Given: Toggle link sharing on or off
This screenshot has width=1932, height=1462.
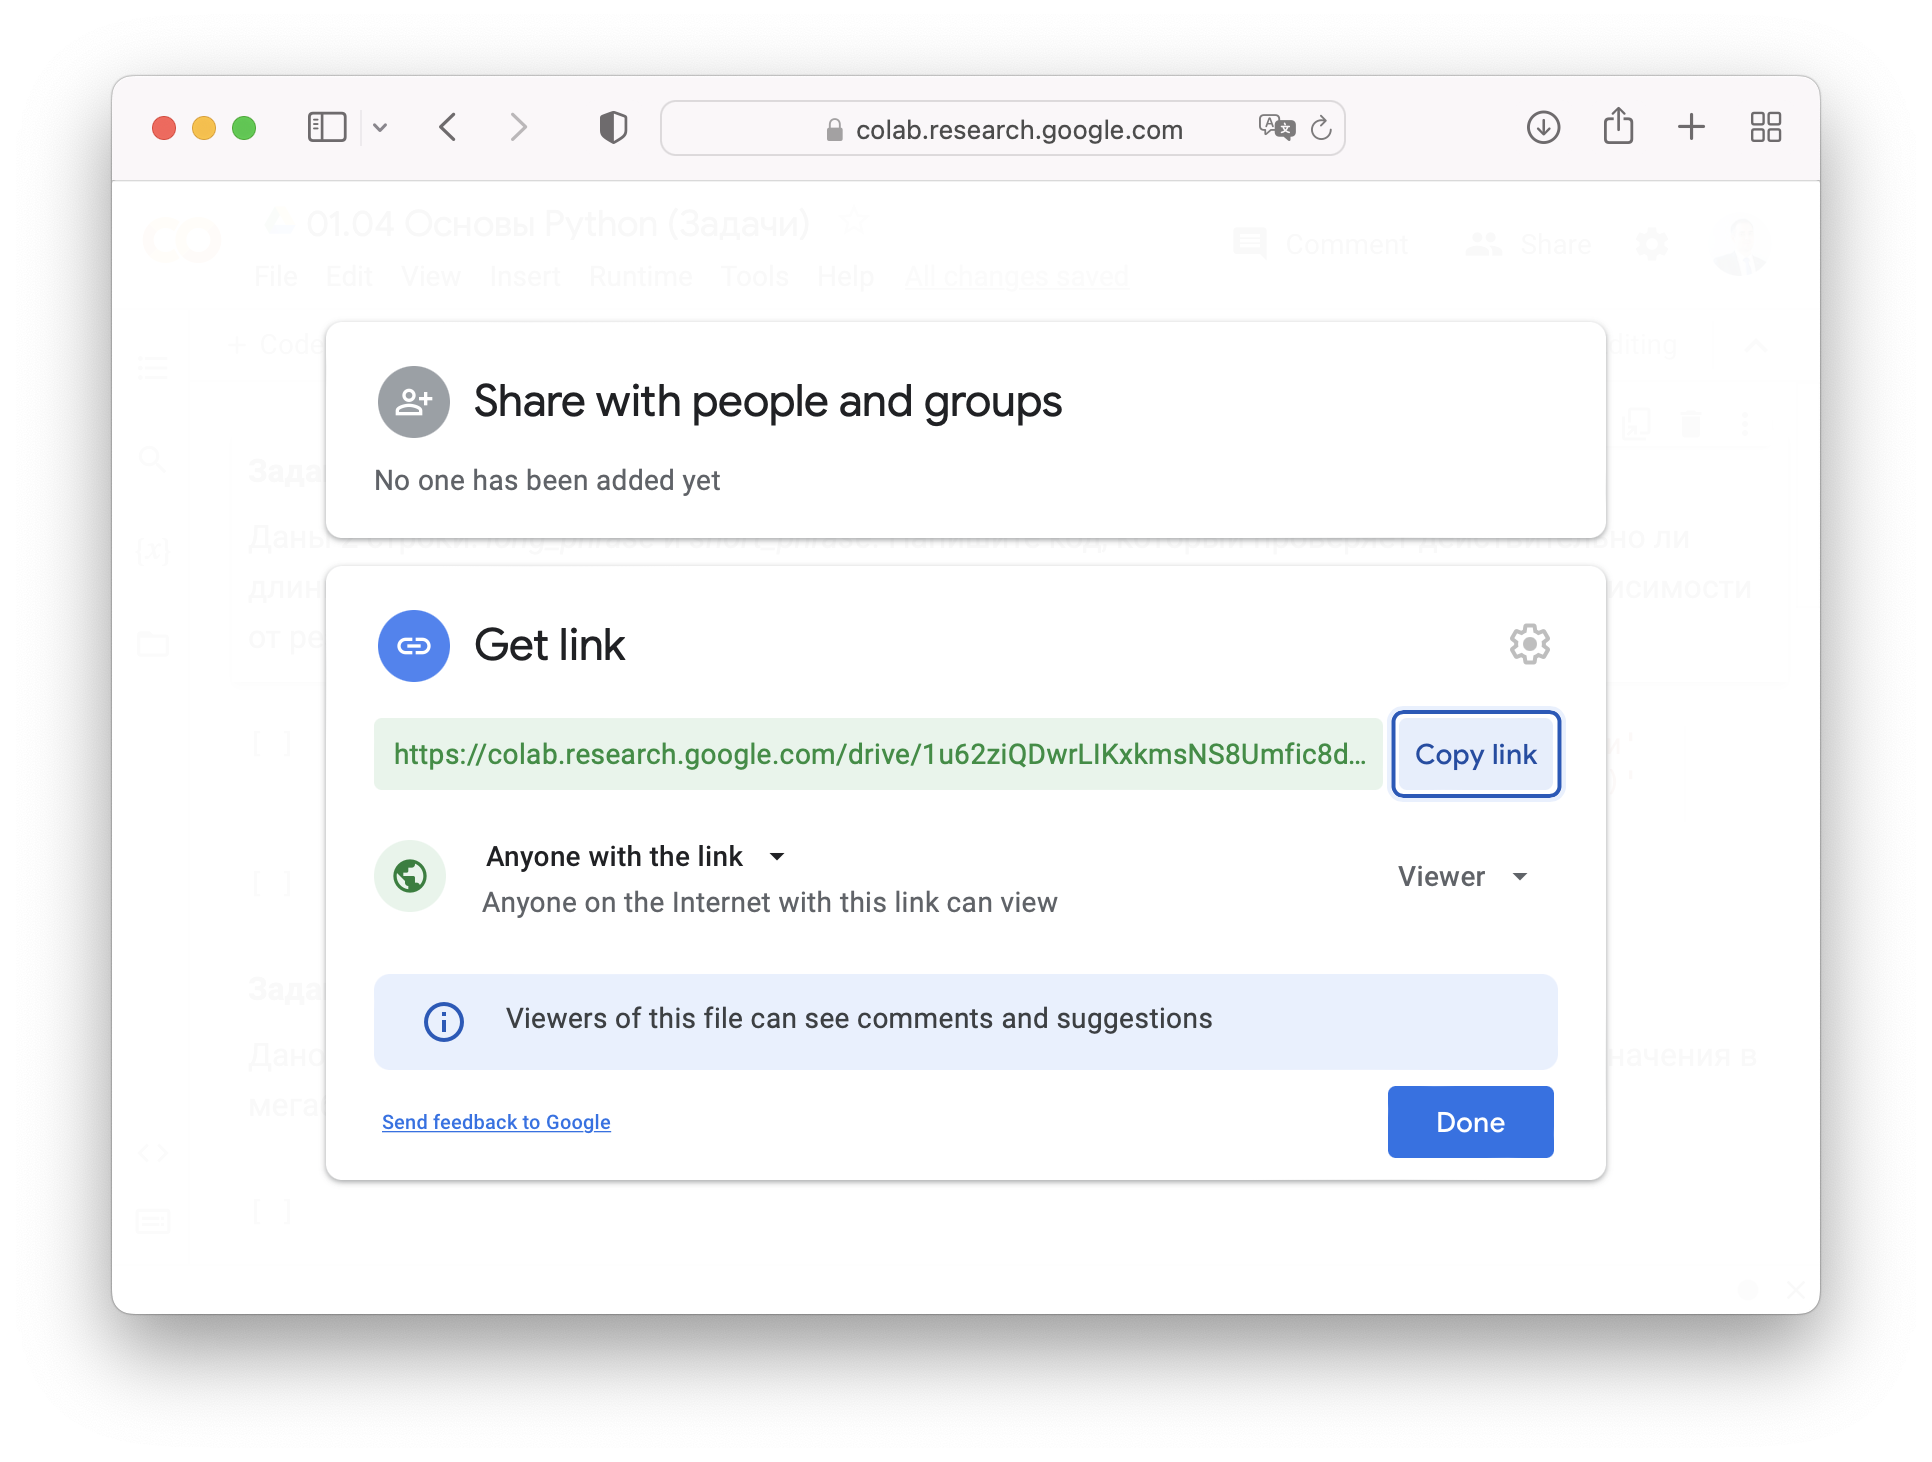Looking at the screenshot, I should tap(634, 855).
